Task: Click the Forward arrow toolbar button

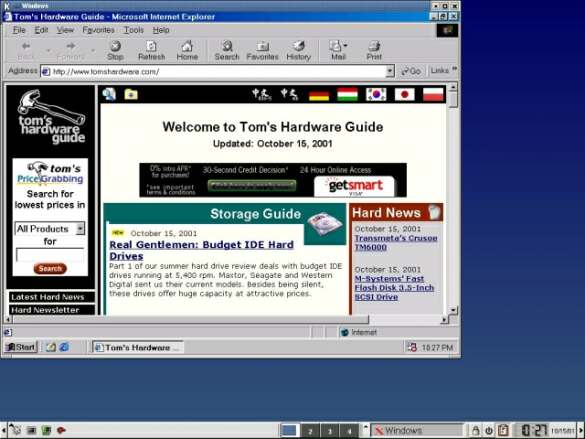Action: click(x=71, y=46)
